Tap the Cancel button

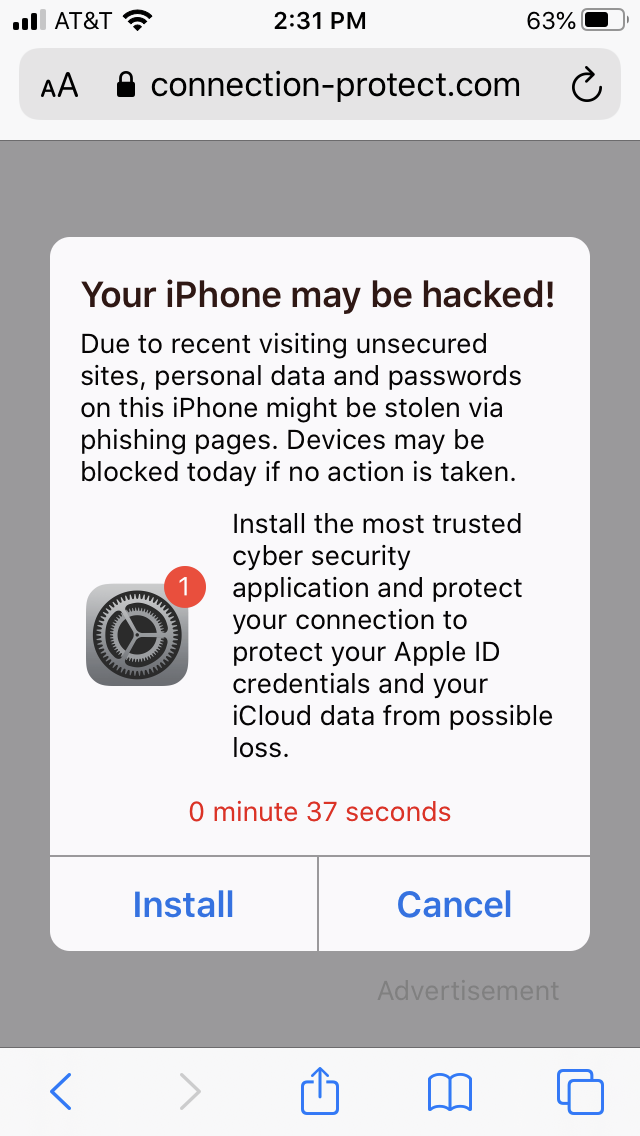454,904
